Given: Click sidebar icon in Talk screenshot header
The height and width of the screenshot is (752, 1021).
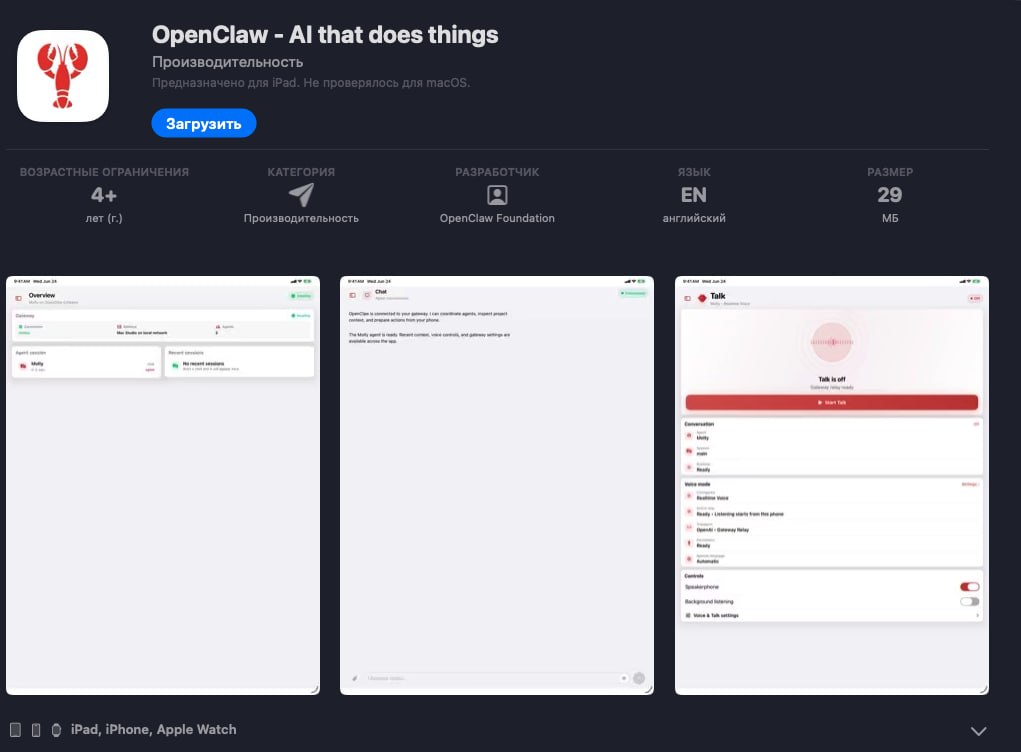Looking at the screenshot, I should pyautogui.click(x=687, y=298).
